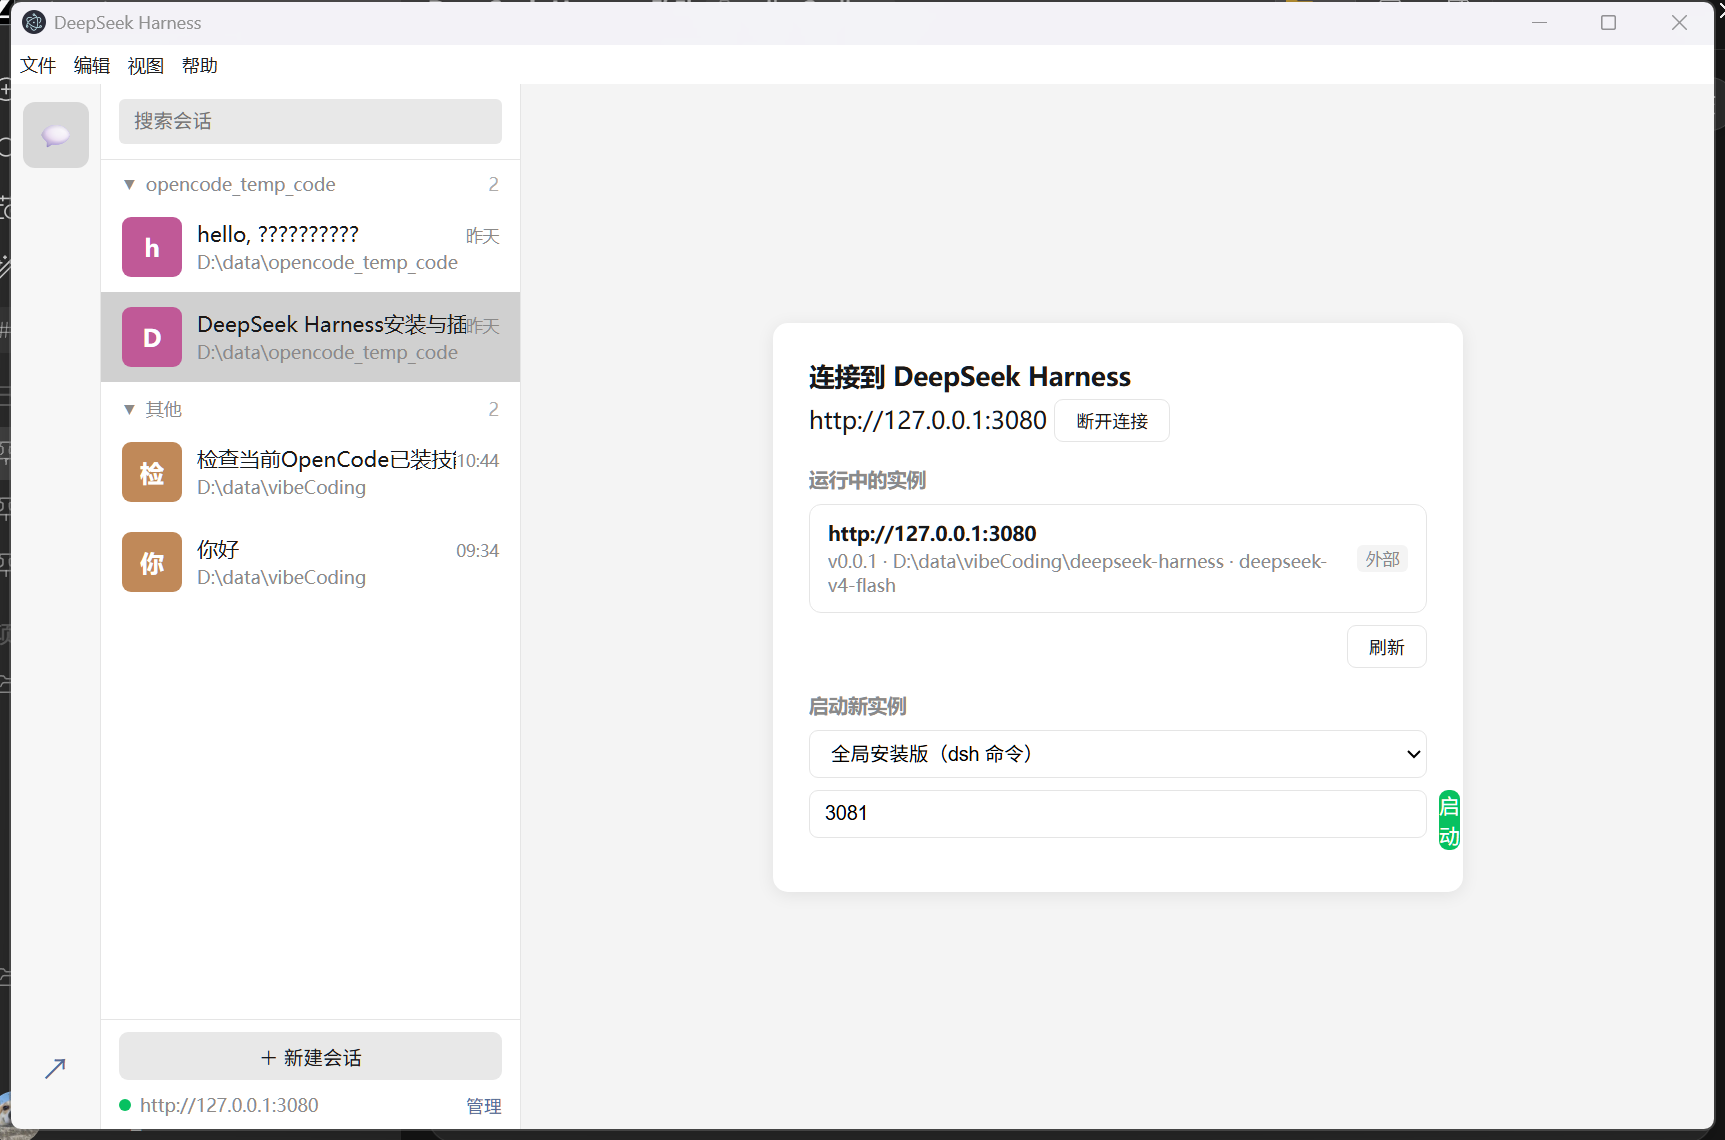This screenshot has height=1140, width=1725.
Task: Click the 09:34 timestamp
Action: tap(478, 551)
